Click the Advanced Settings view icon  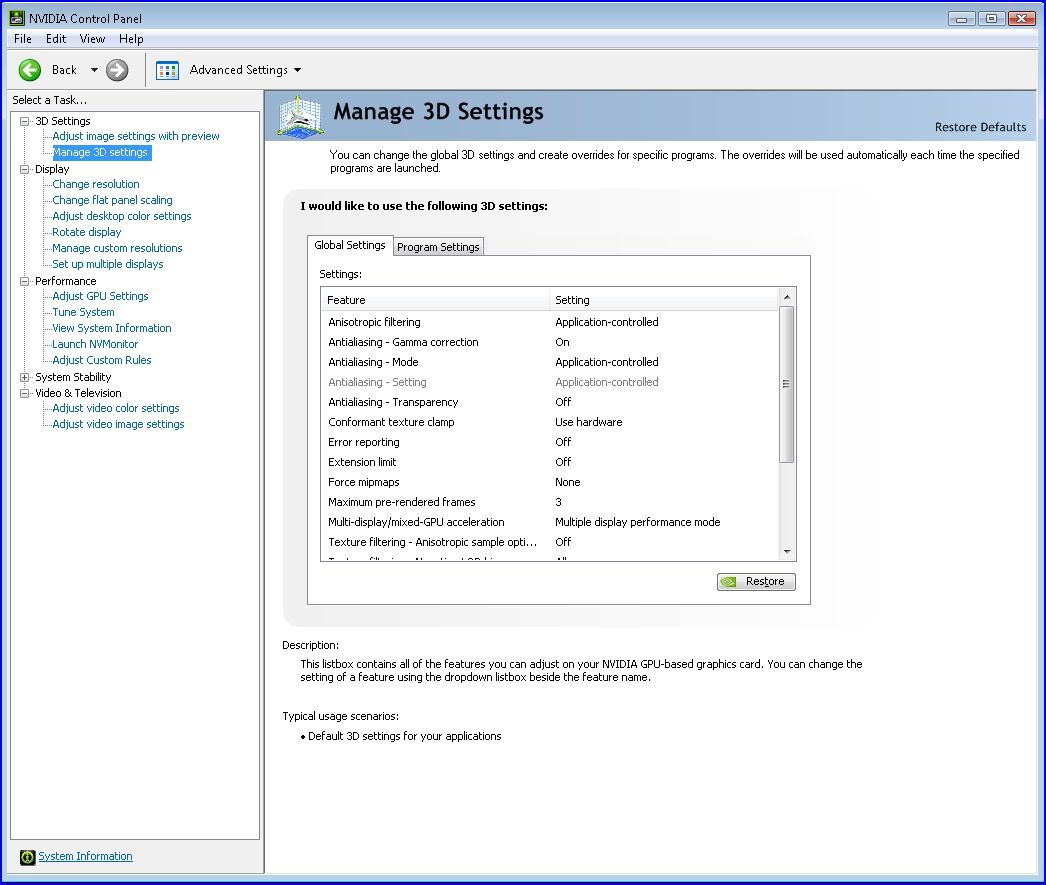pyautogui.click(x=167, y=70)
